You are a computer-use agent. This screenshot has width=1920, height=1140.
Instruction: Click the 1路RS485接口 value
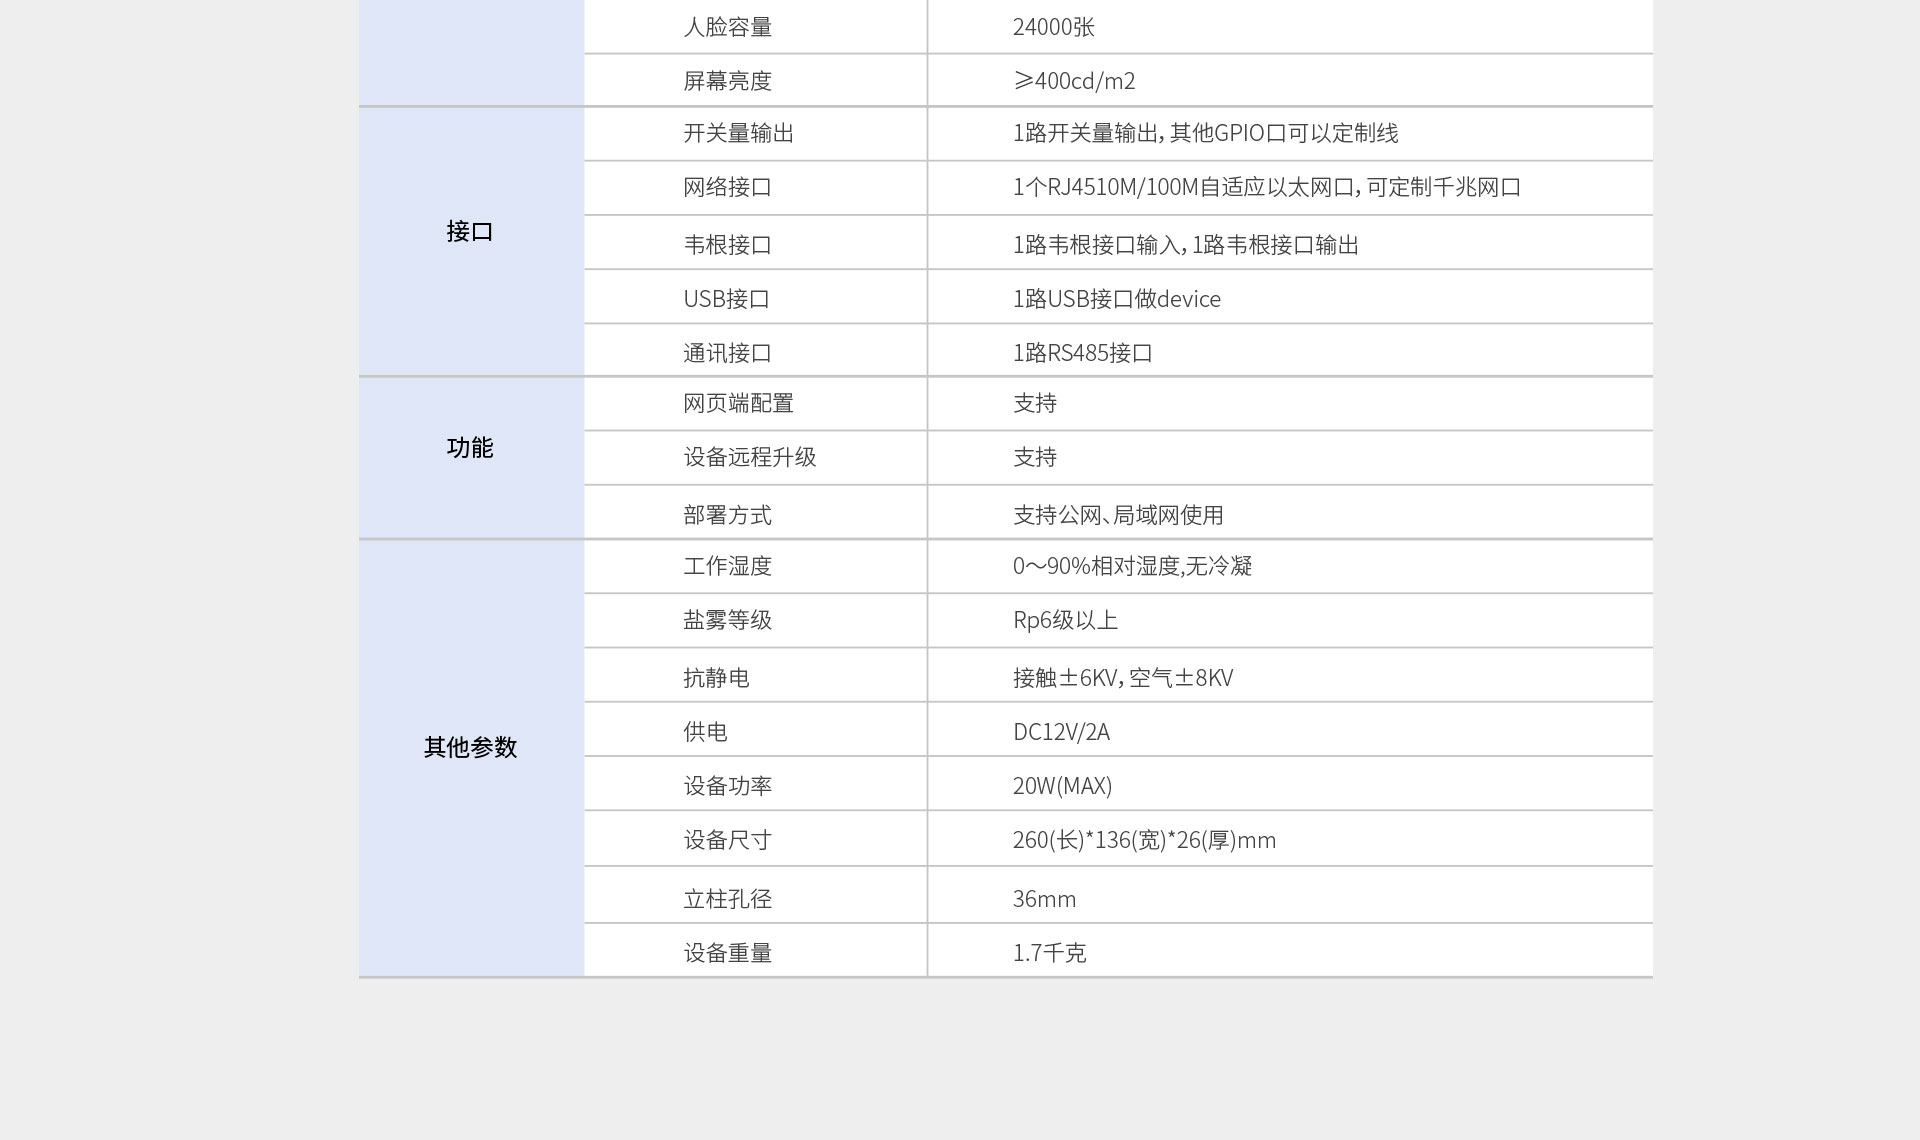coord(1082,353)
